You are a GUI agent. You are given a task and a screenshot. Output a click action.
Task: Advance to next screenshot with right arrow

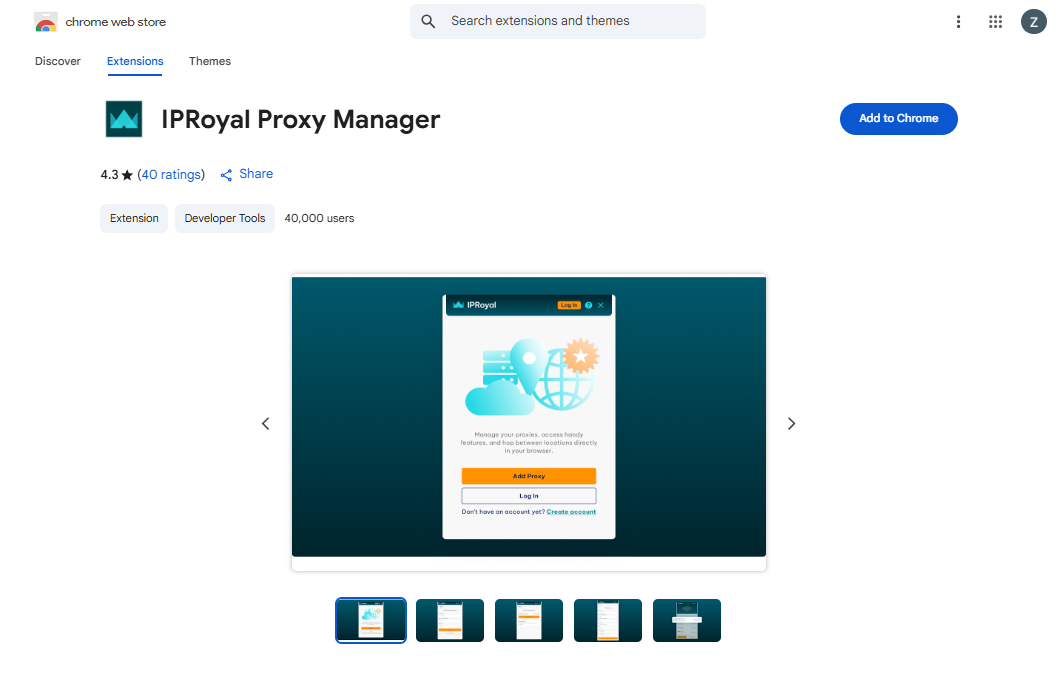[791, 423]
